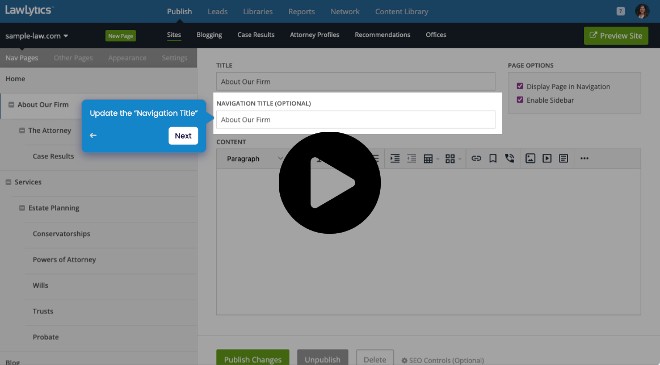Select the Conservatorships page
Viewport: 660px width, 365px height.
61,234
